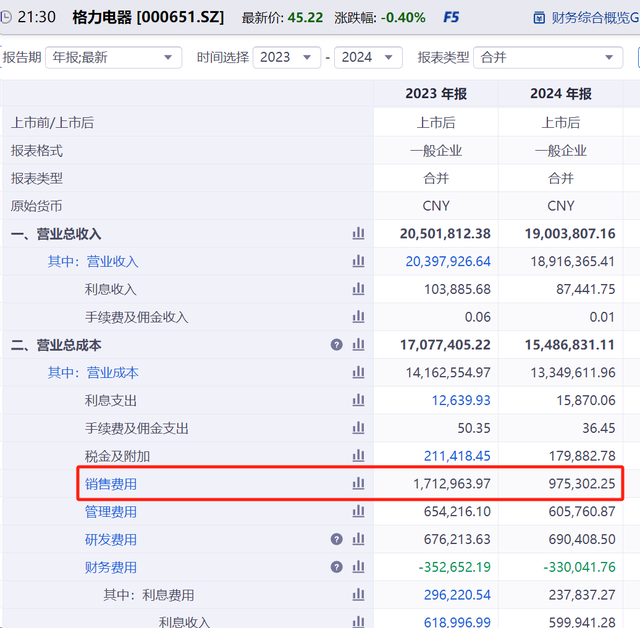640x628 pixels.
Task: Click the F5 refresh indicator
Action: click(x=451, y=18)
